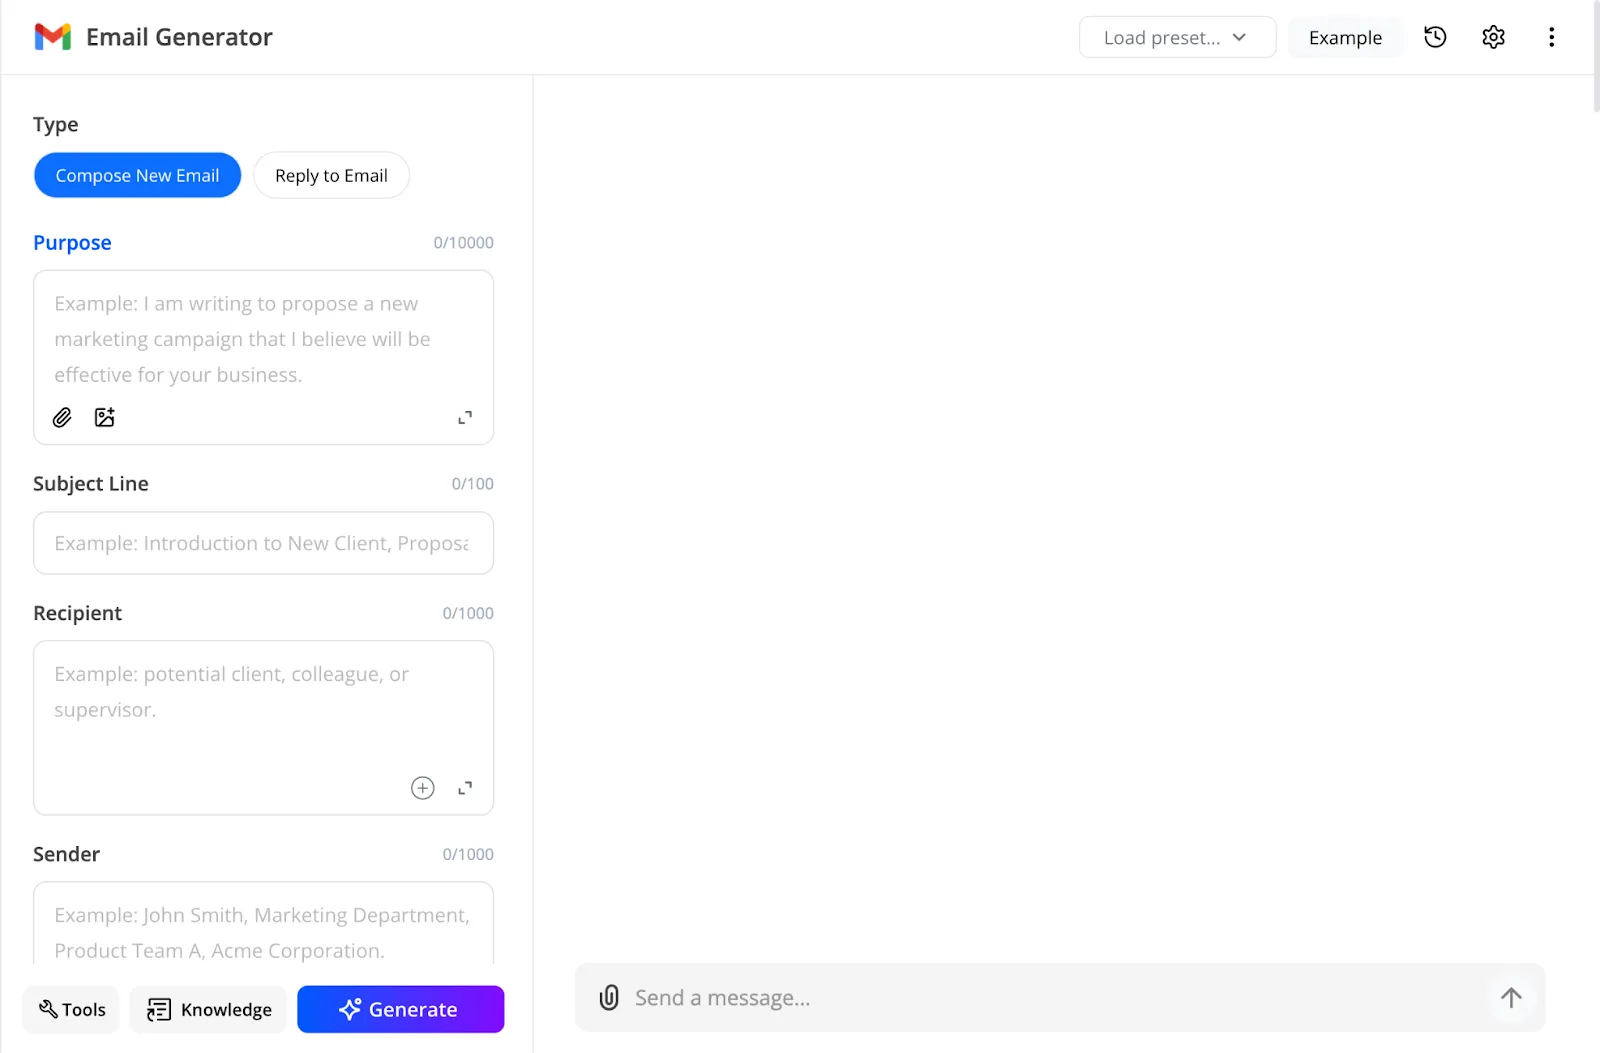
Task: Open the Load preset dropdown
Action: pos(1177,37)
